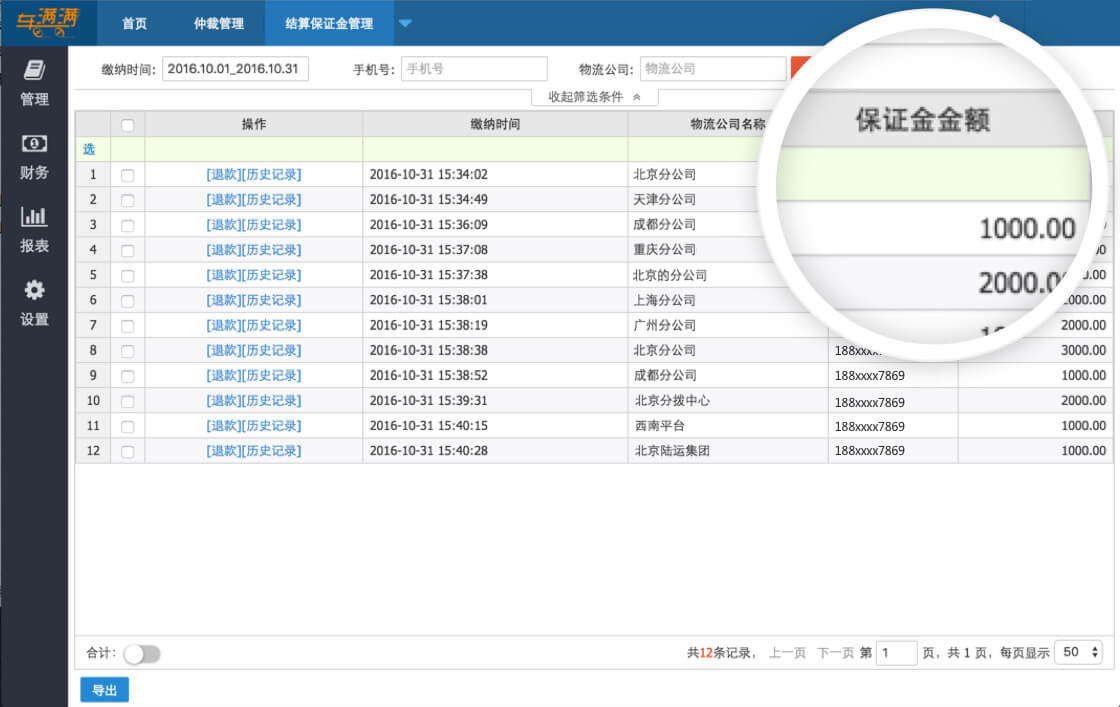Focus the 手机号 input field
Viewport: 1120px width, 707px height.
pos(474,69)
